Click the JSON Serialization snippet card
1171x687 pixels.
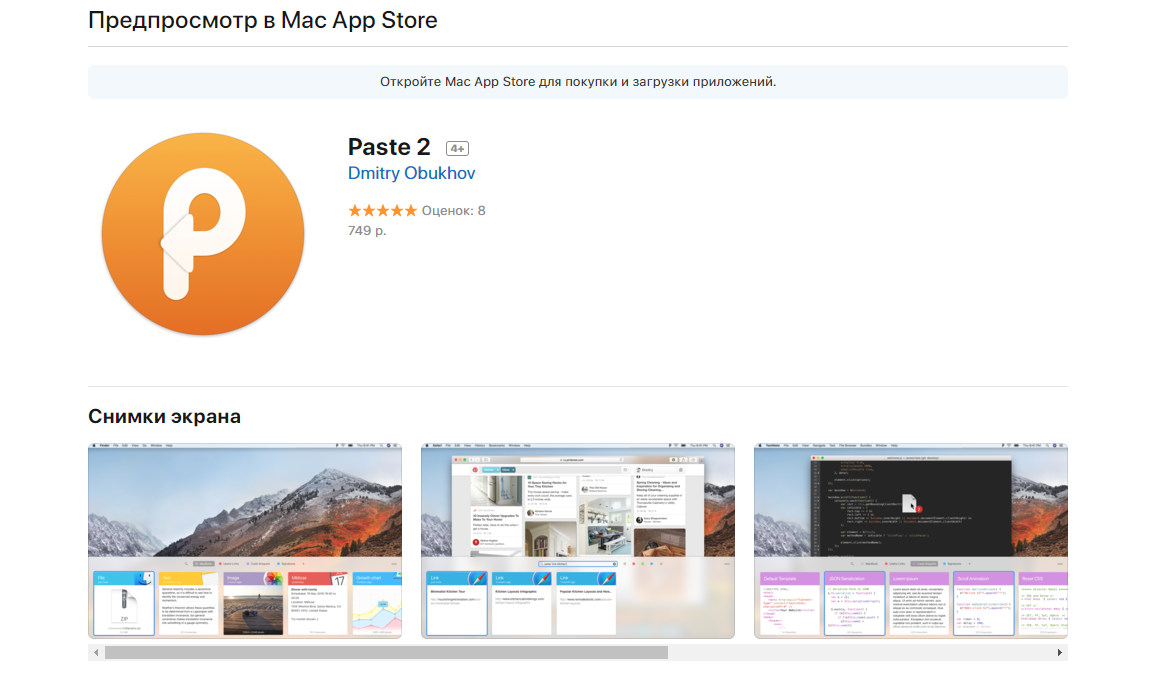853,605
